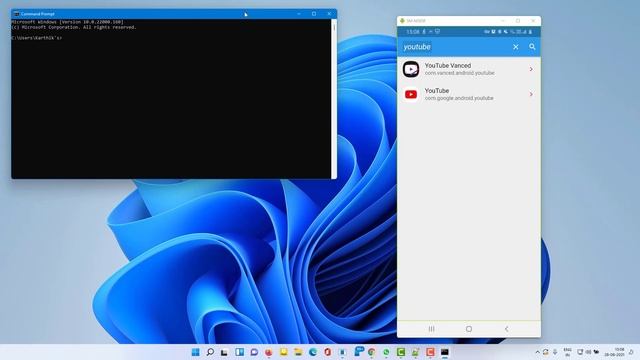Open the notifications bell icon
Screen dimensions: 640x360
(631, 352)
